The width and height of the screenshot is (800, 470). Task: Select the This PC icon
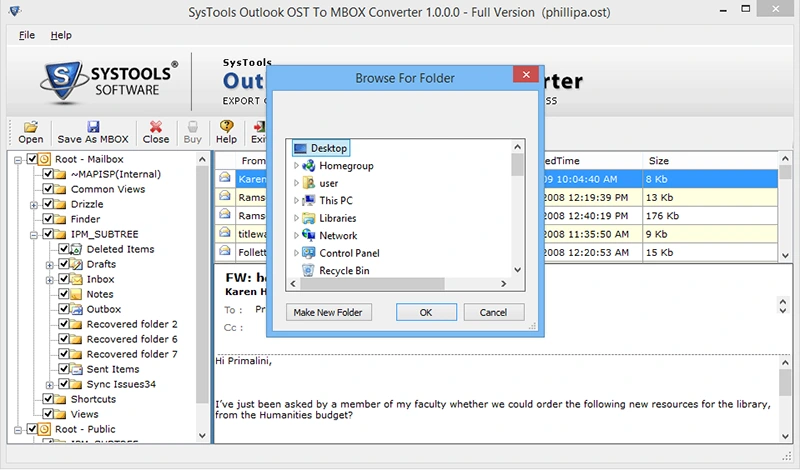(309, 201)
